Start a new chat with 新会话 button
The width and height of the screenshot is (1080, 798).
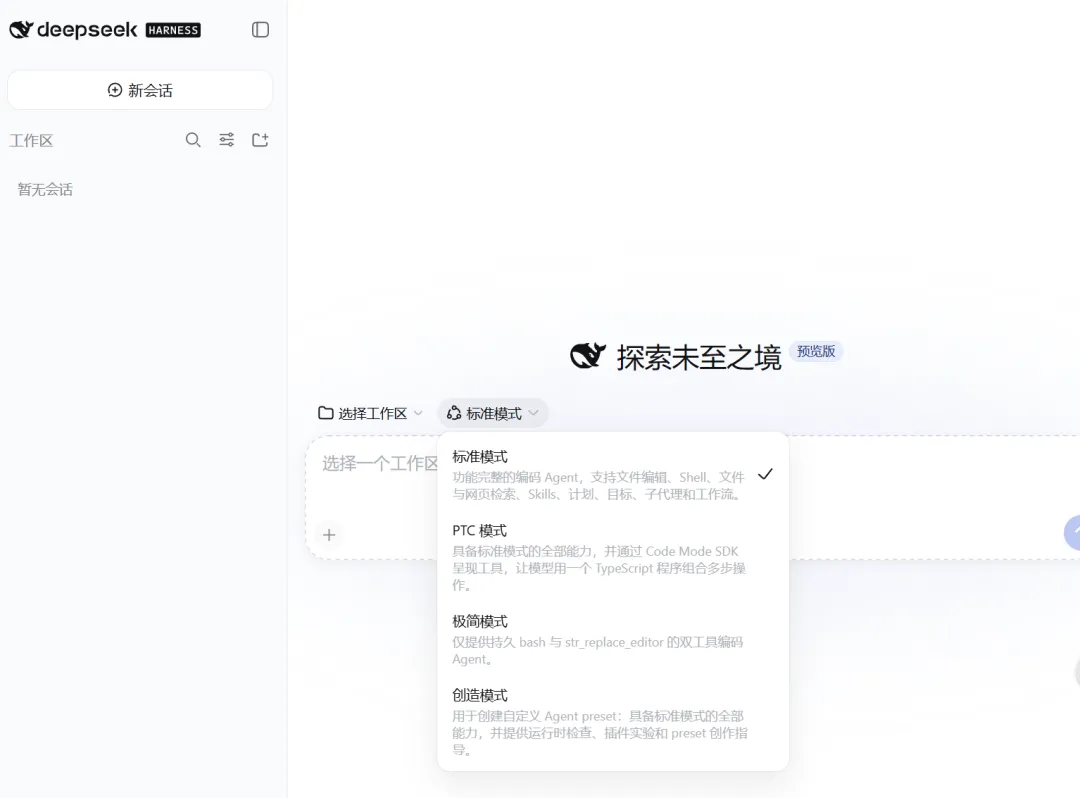point(141,90)
